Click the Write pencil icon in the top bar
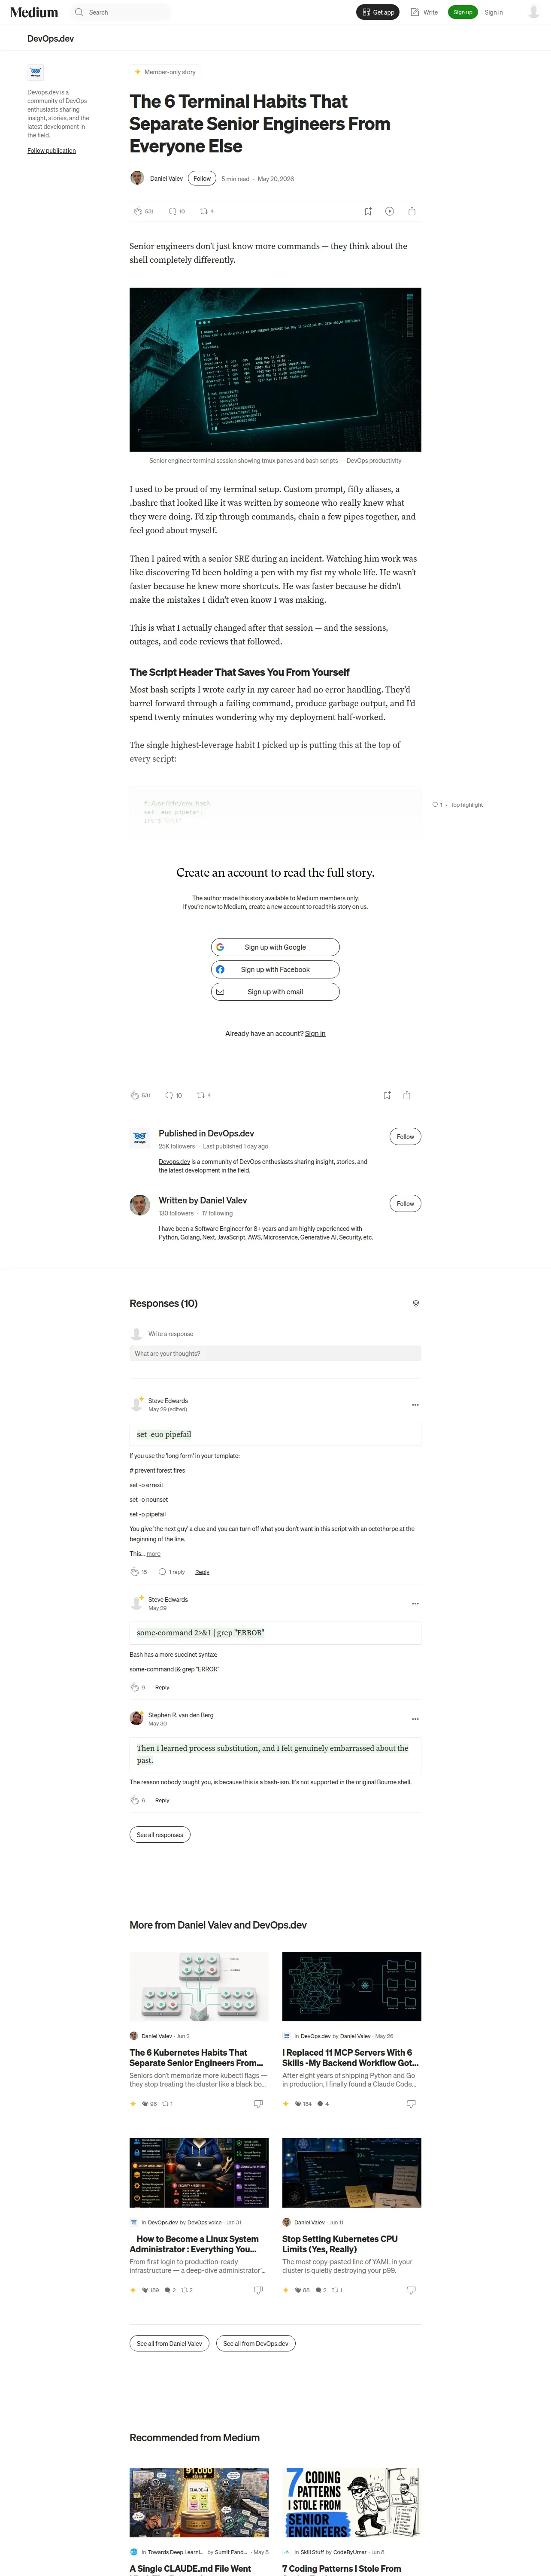Screen dimensions: 551x2576 coord(415,12)
